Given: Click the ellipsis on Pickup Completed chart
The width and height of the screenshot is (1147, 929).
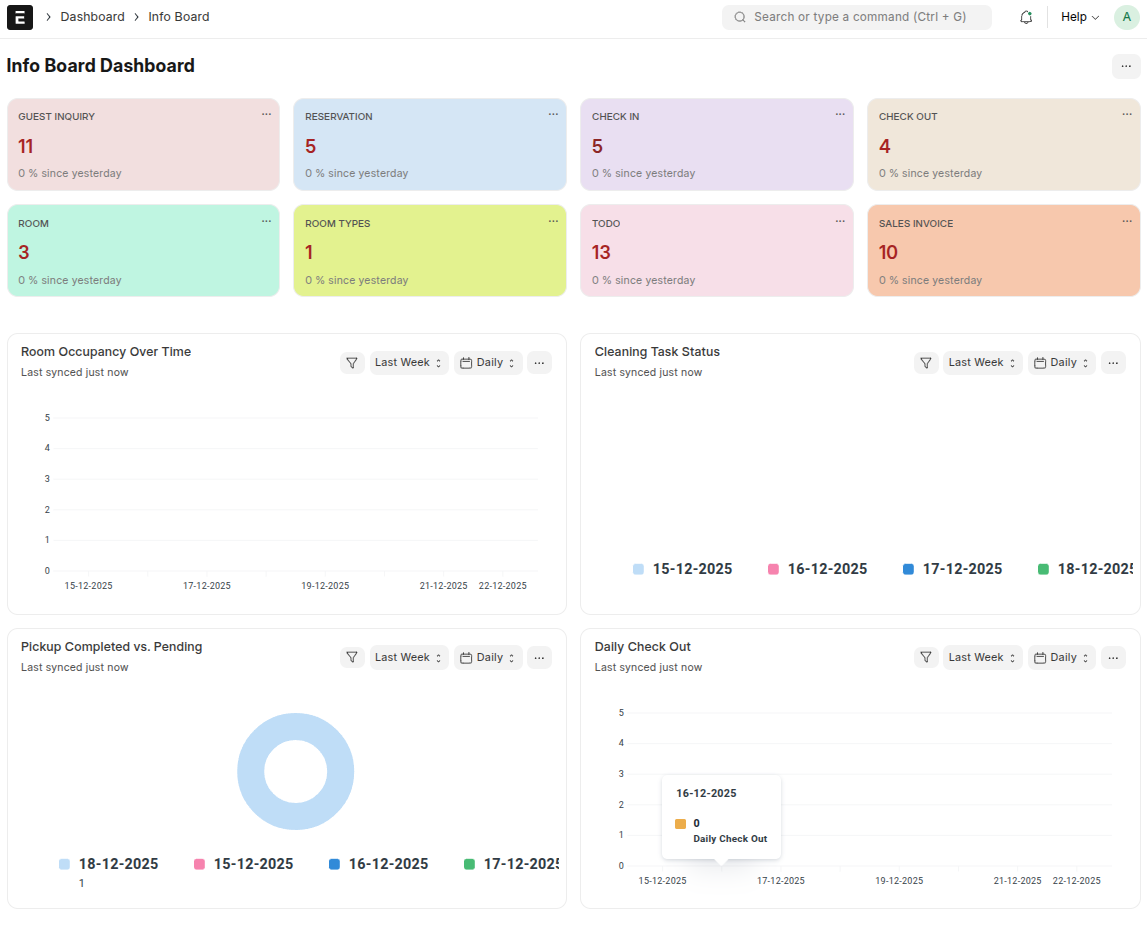Looking at the screenshot, I should [539, 657].
